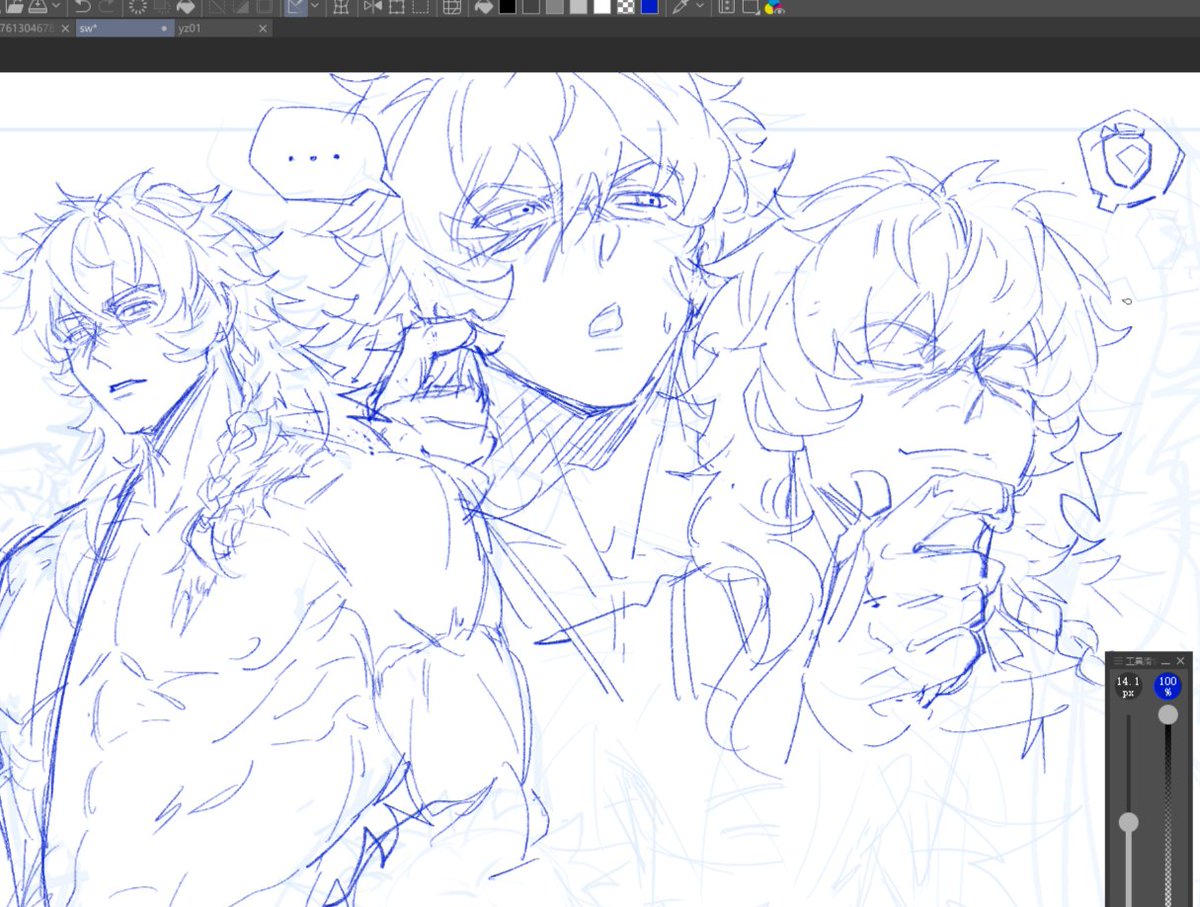Click the solid-square selection icon
Image resolution: width=1200 pixels, height=907 pixels.
[x=397, y=7]
